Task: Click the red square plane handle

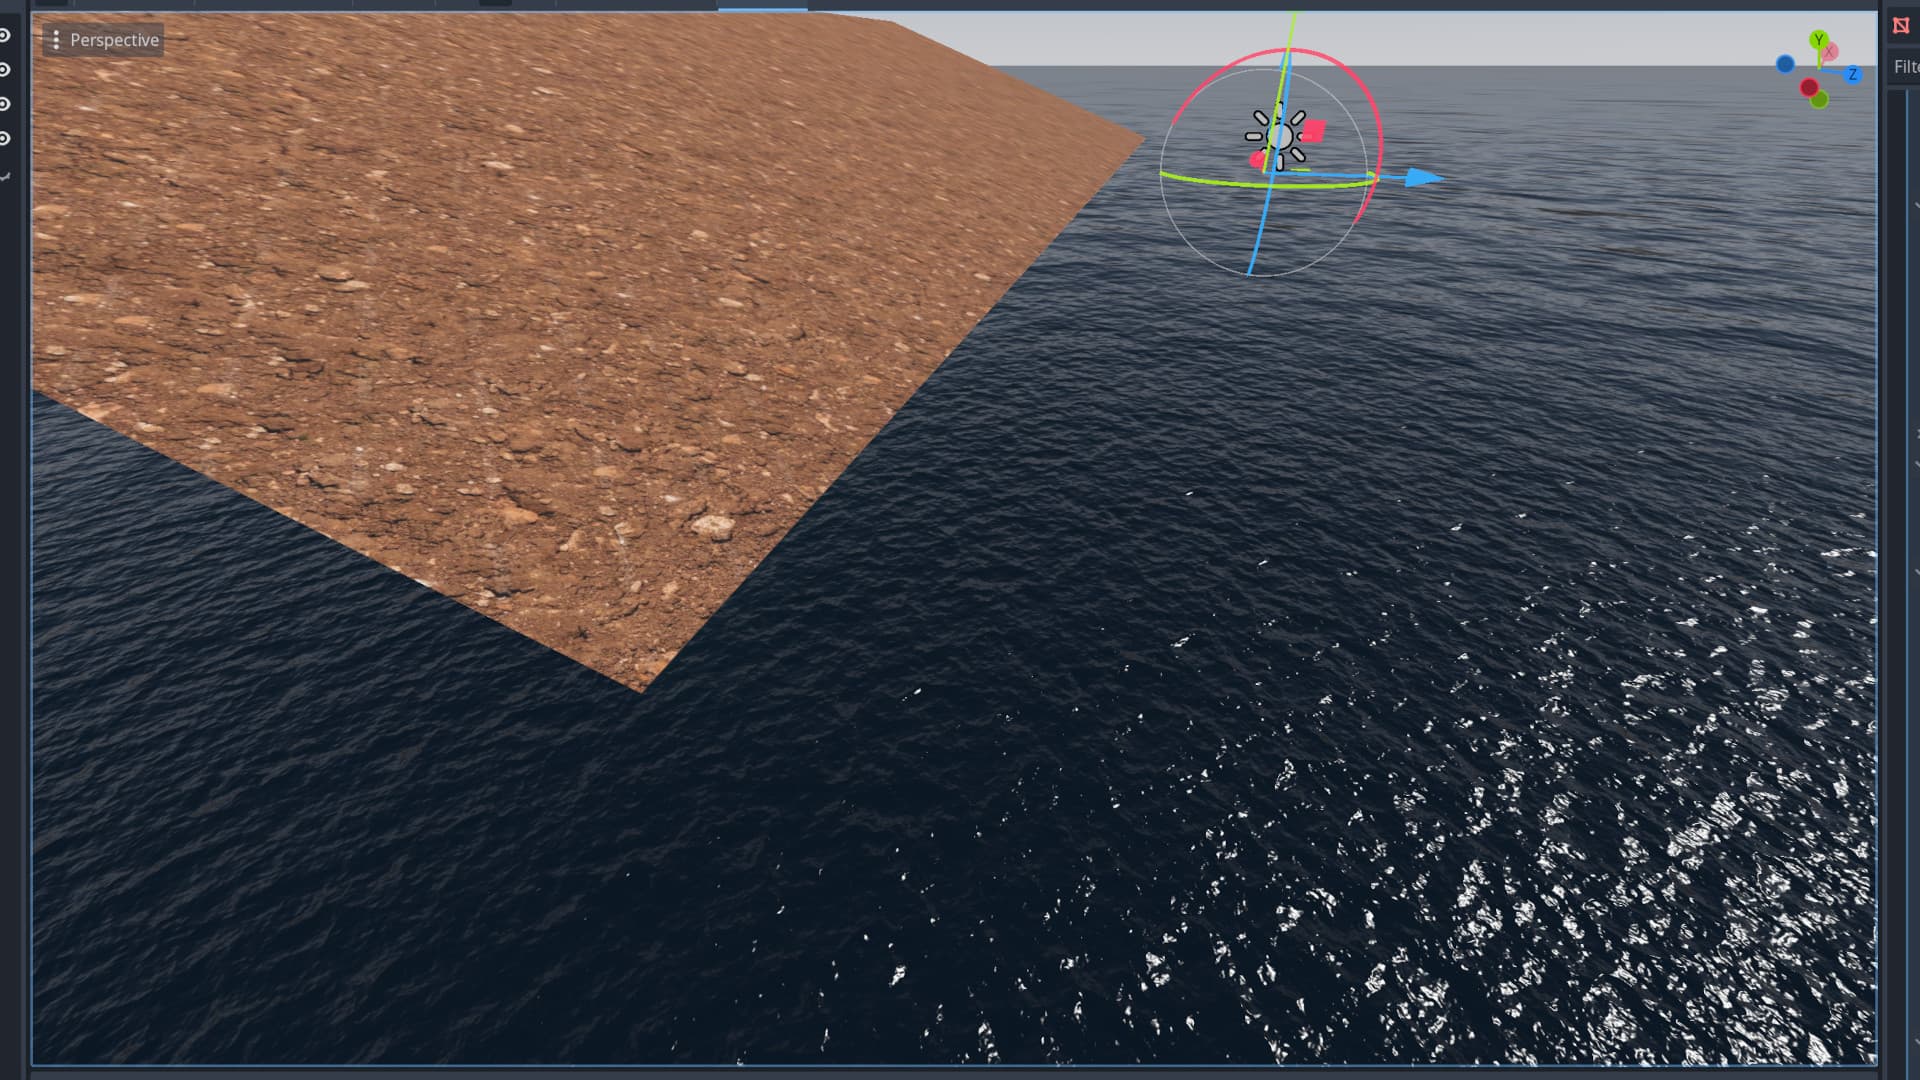Action: [x=1313, y=131]
